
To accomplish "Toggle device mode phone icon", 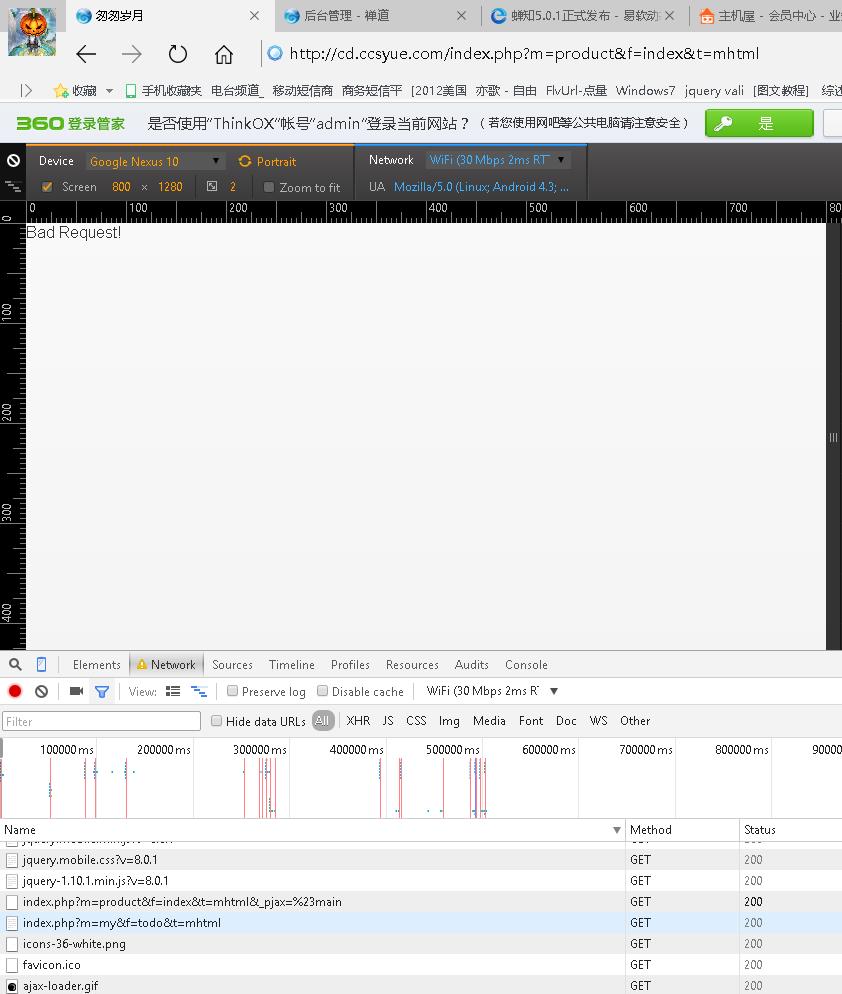I will 41,664.
